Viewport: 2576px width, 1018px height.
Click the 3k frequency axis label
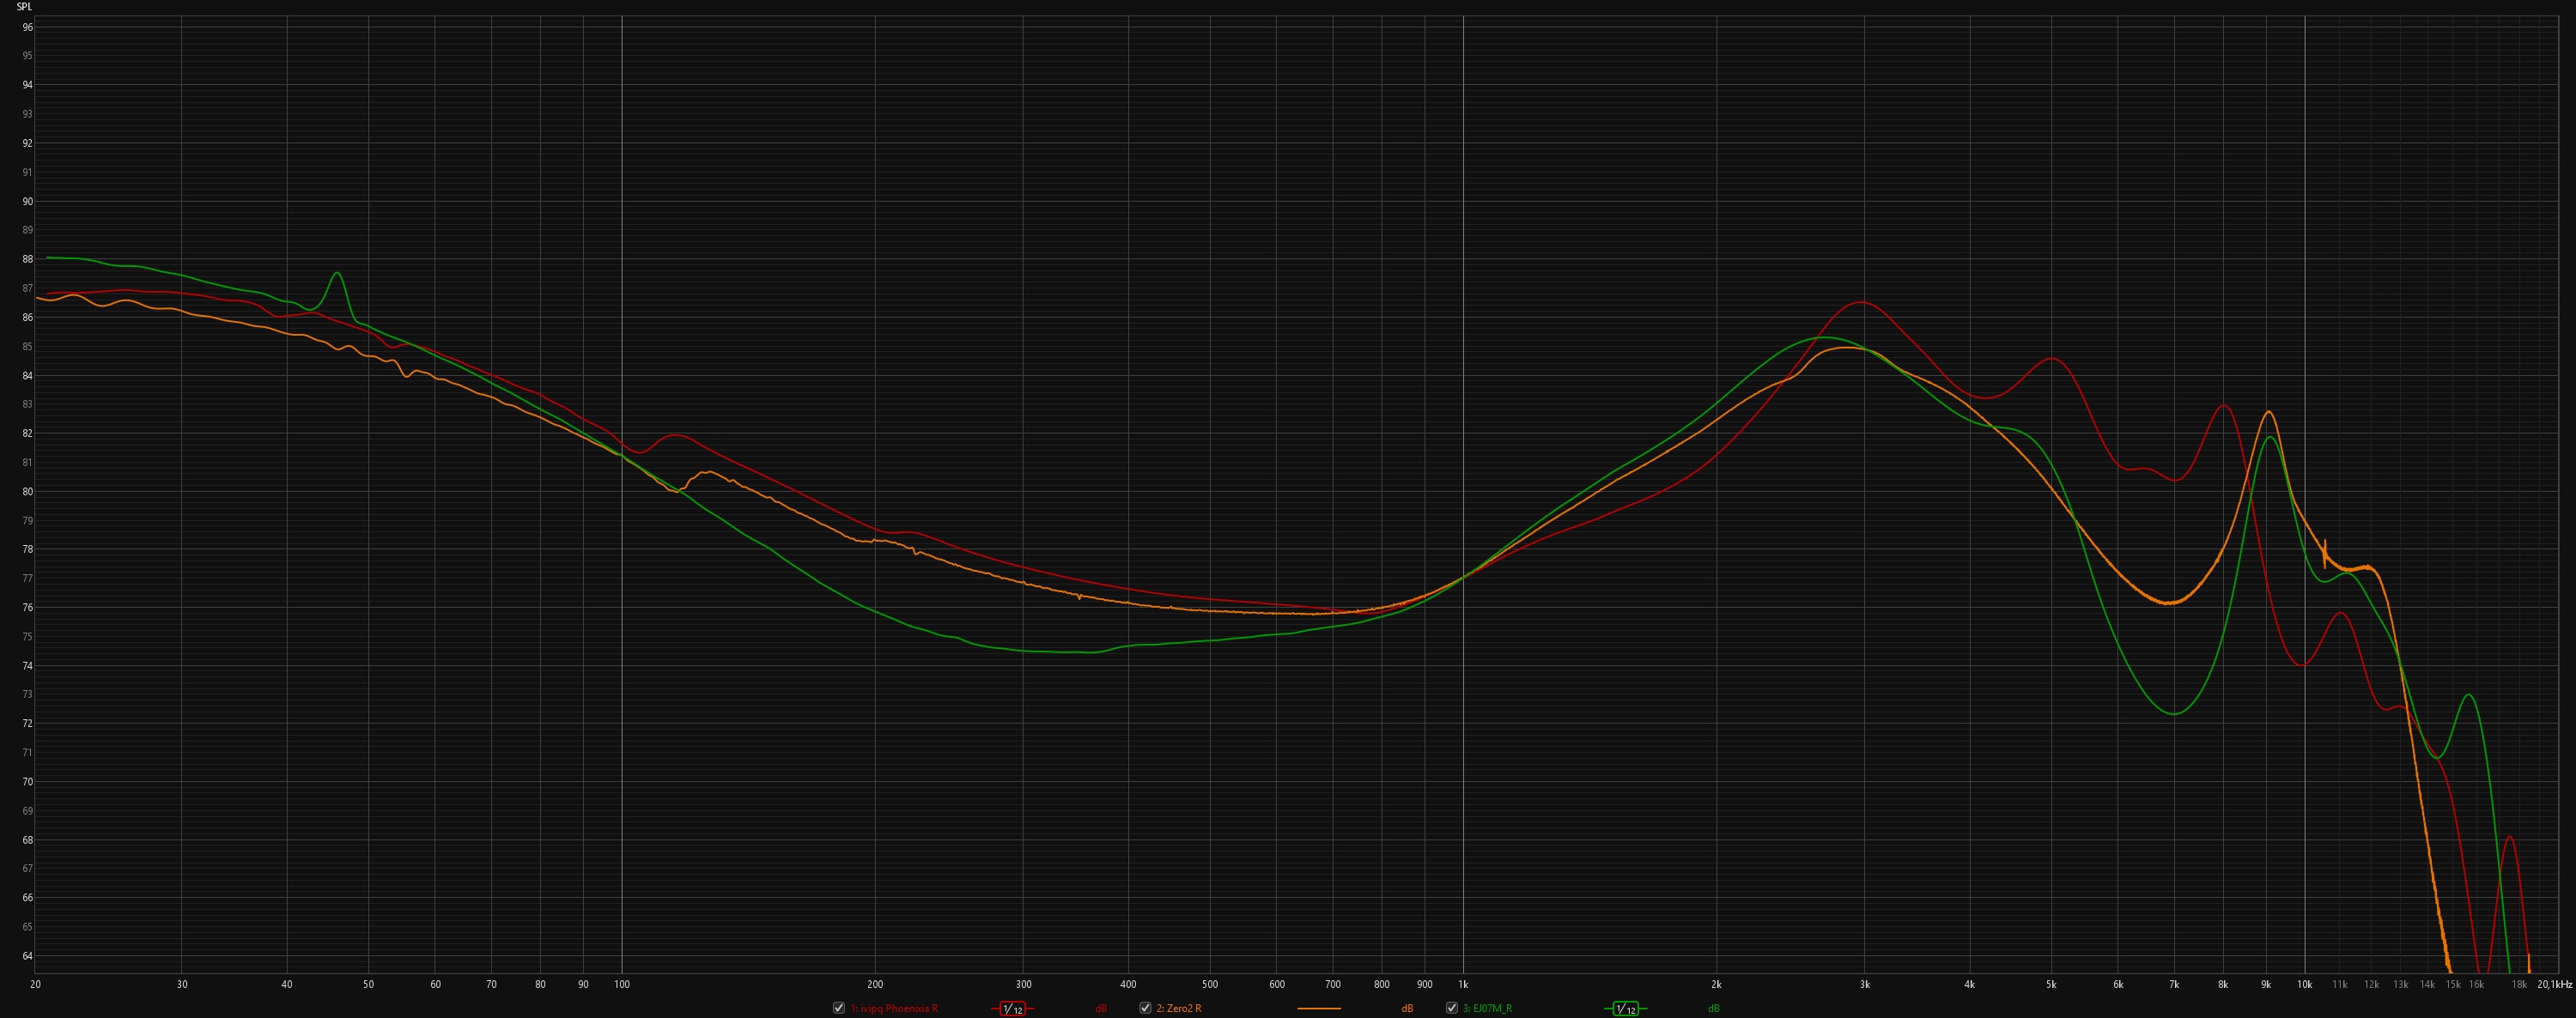(1864, 985)
